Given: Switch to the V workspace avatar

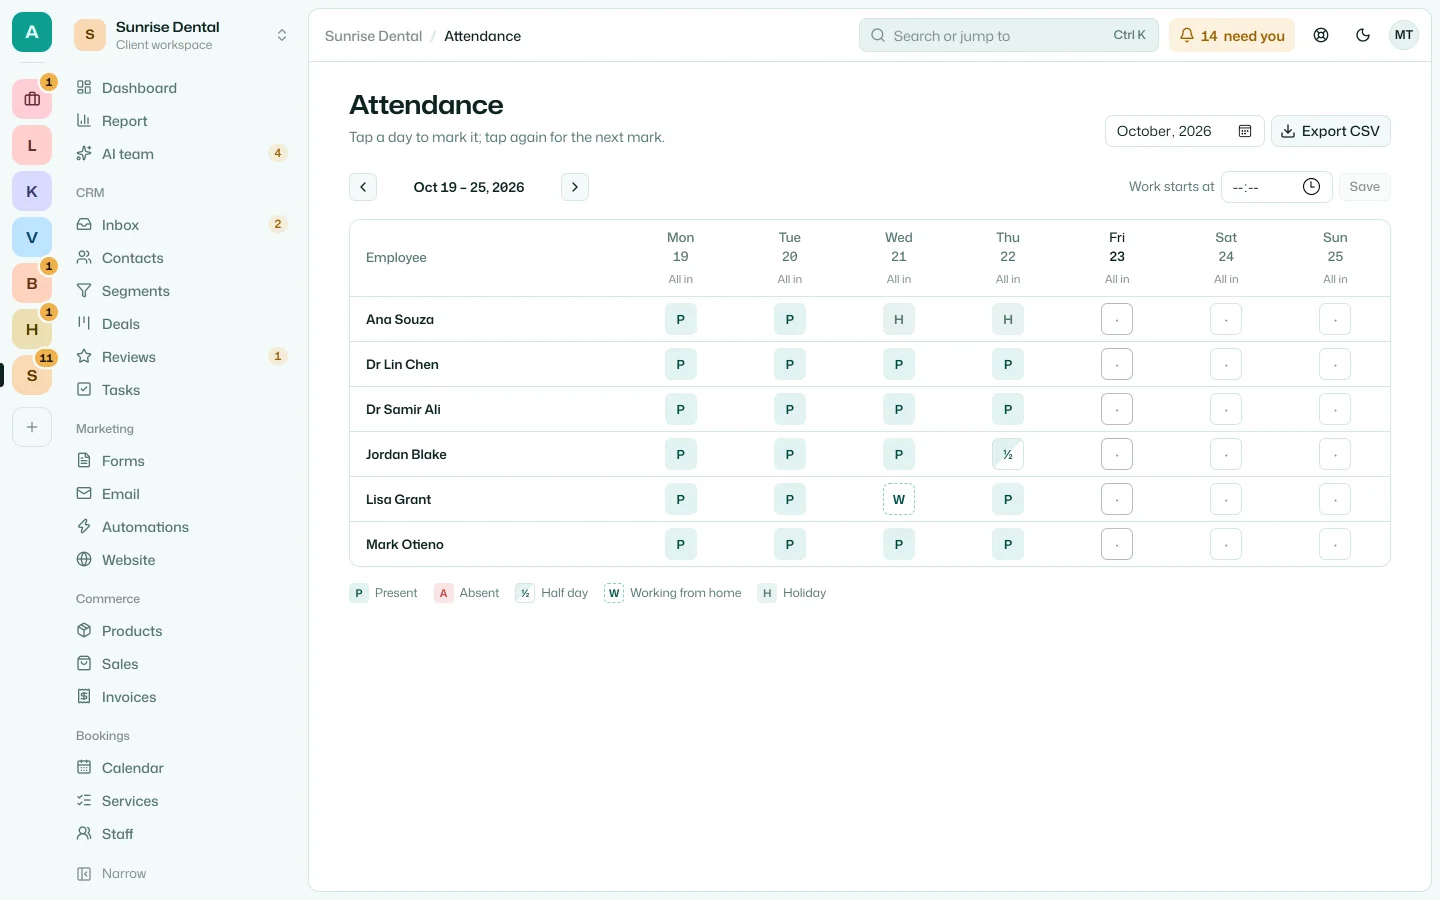Looking at the screenshot, I should pos(32,237).
